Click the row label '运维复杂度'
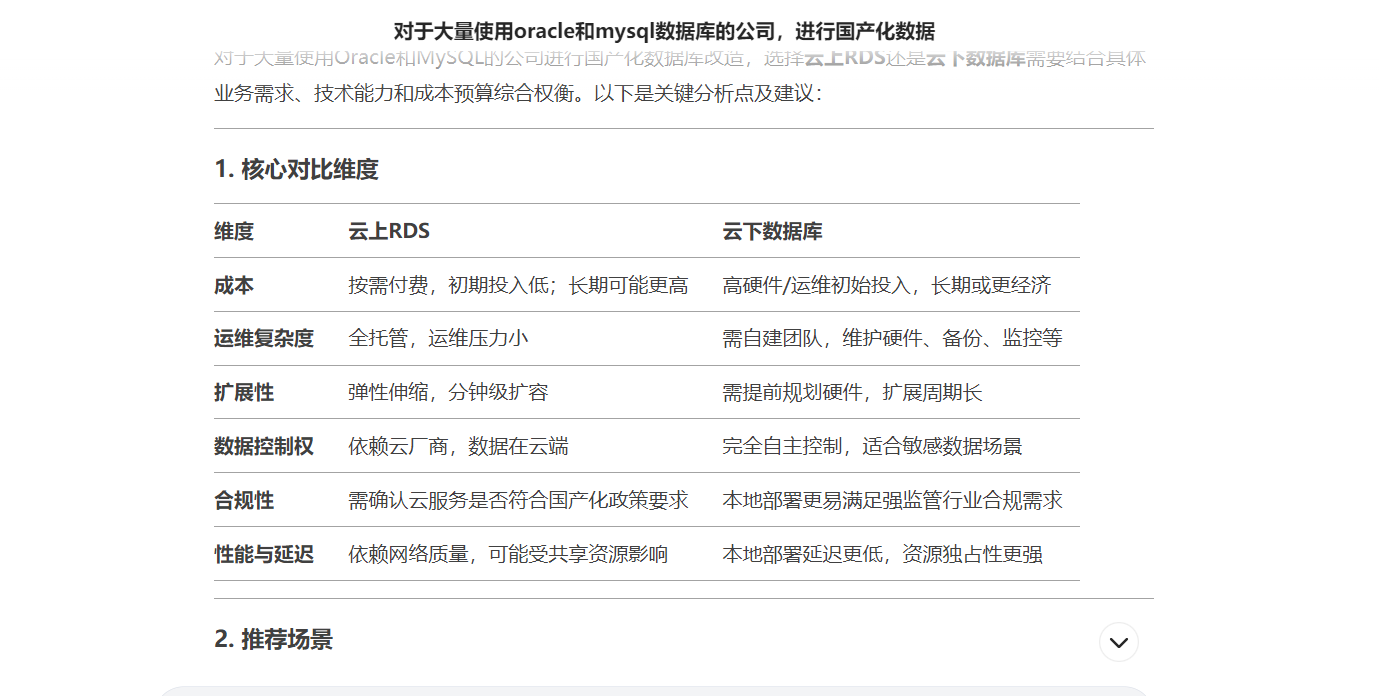The width and height of the screenshot is (1379, 696). click(264, 338)
